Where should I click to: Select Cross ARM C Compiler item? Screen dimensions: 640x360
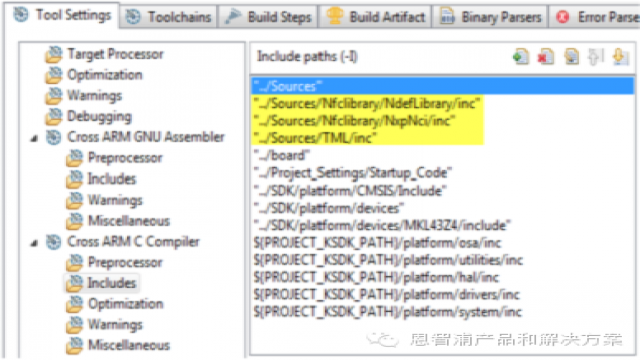coord(133,242)
